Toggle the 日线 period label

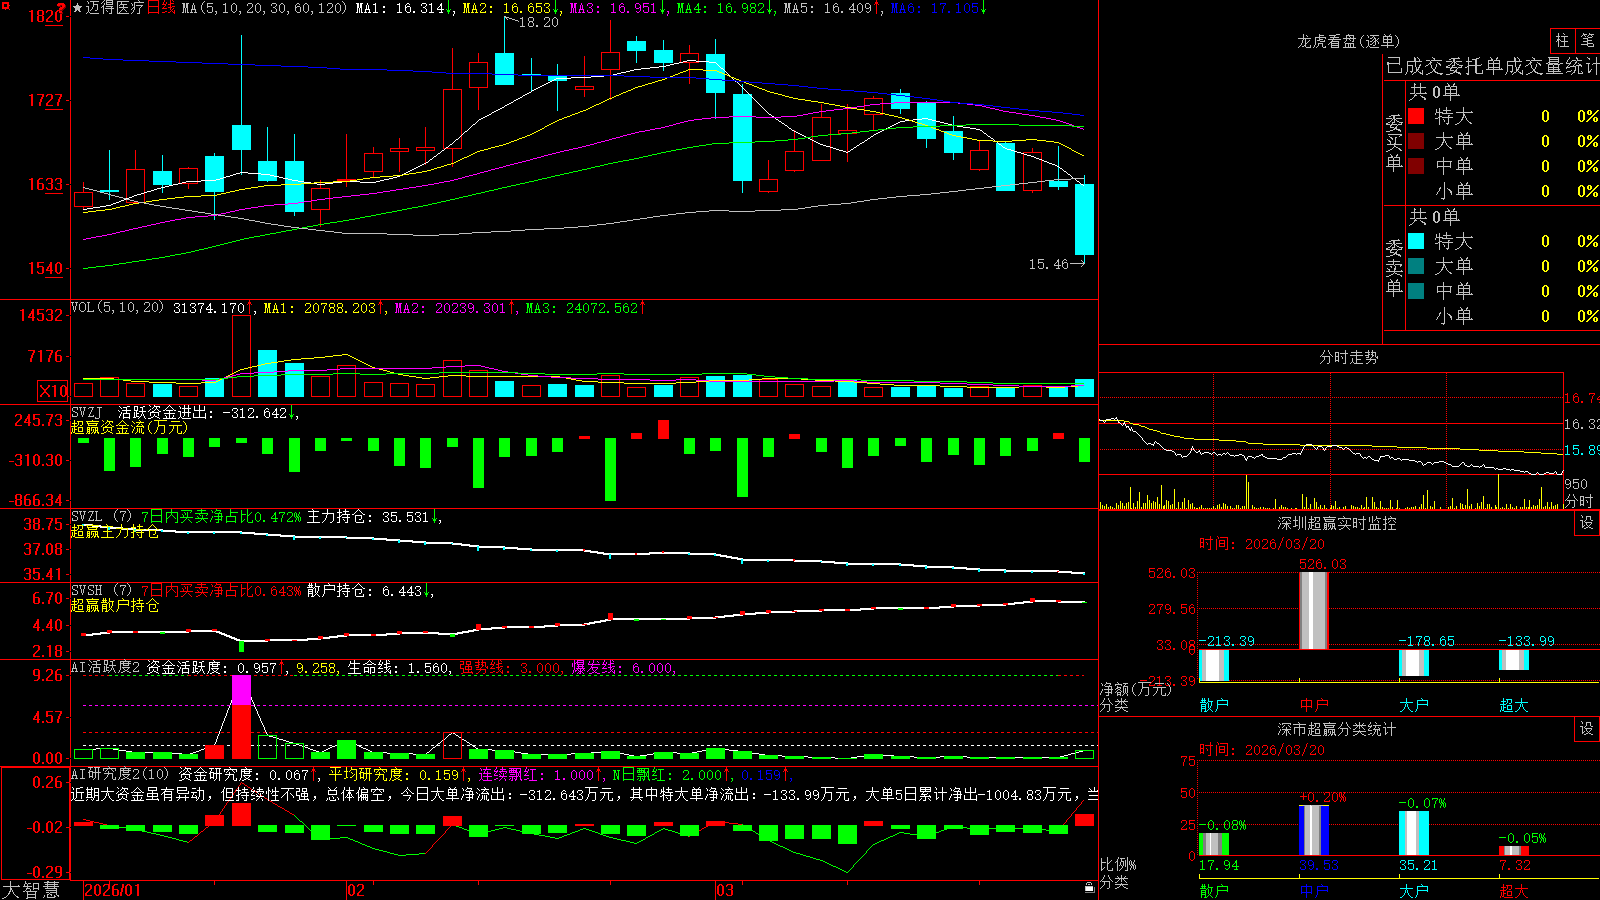point(161,8)
